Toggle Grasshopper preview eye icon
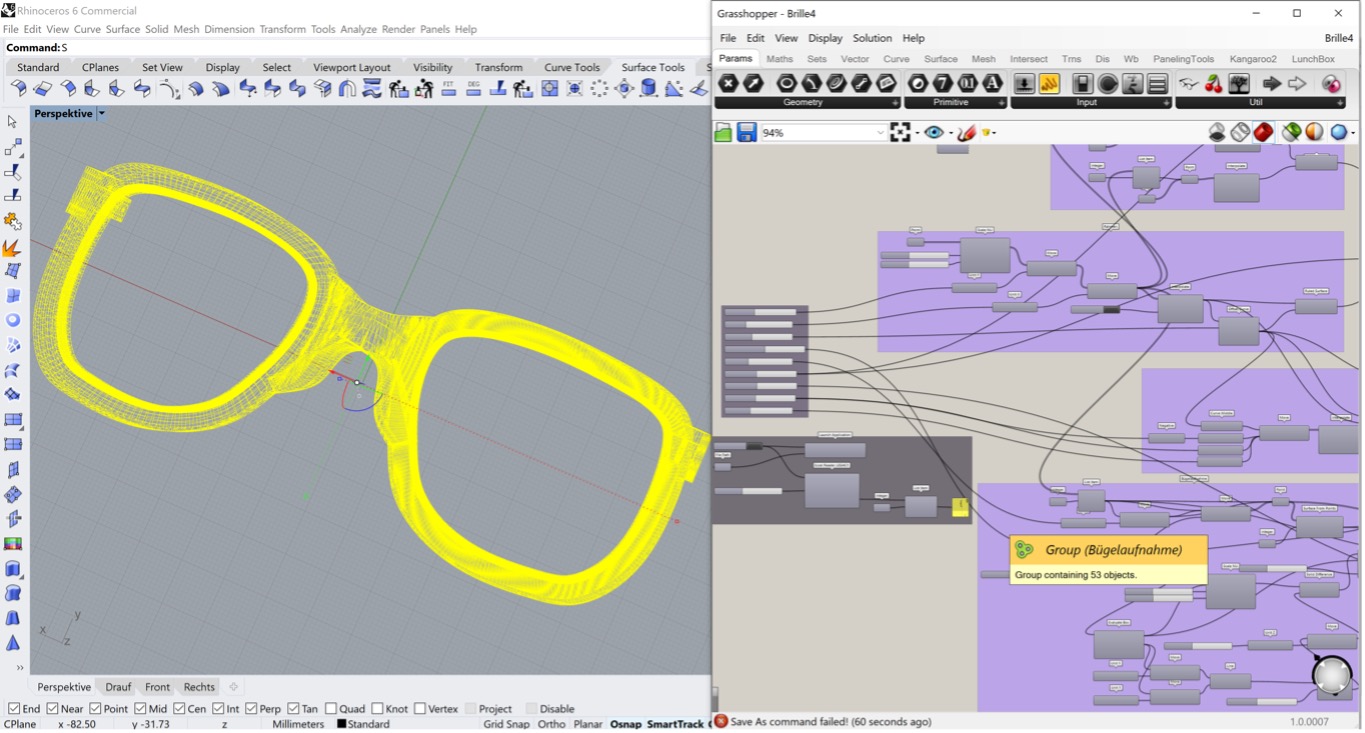The width and height of the screenshot is (1365, 733). [x=934, y=132]
